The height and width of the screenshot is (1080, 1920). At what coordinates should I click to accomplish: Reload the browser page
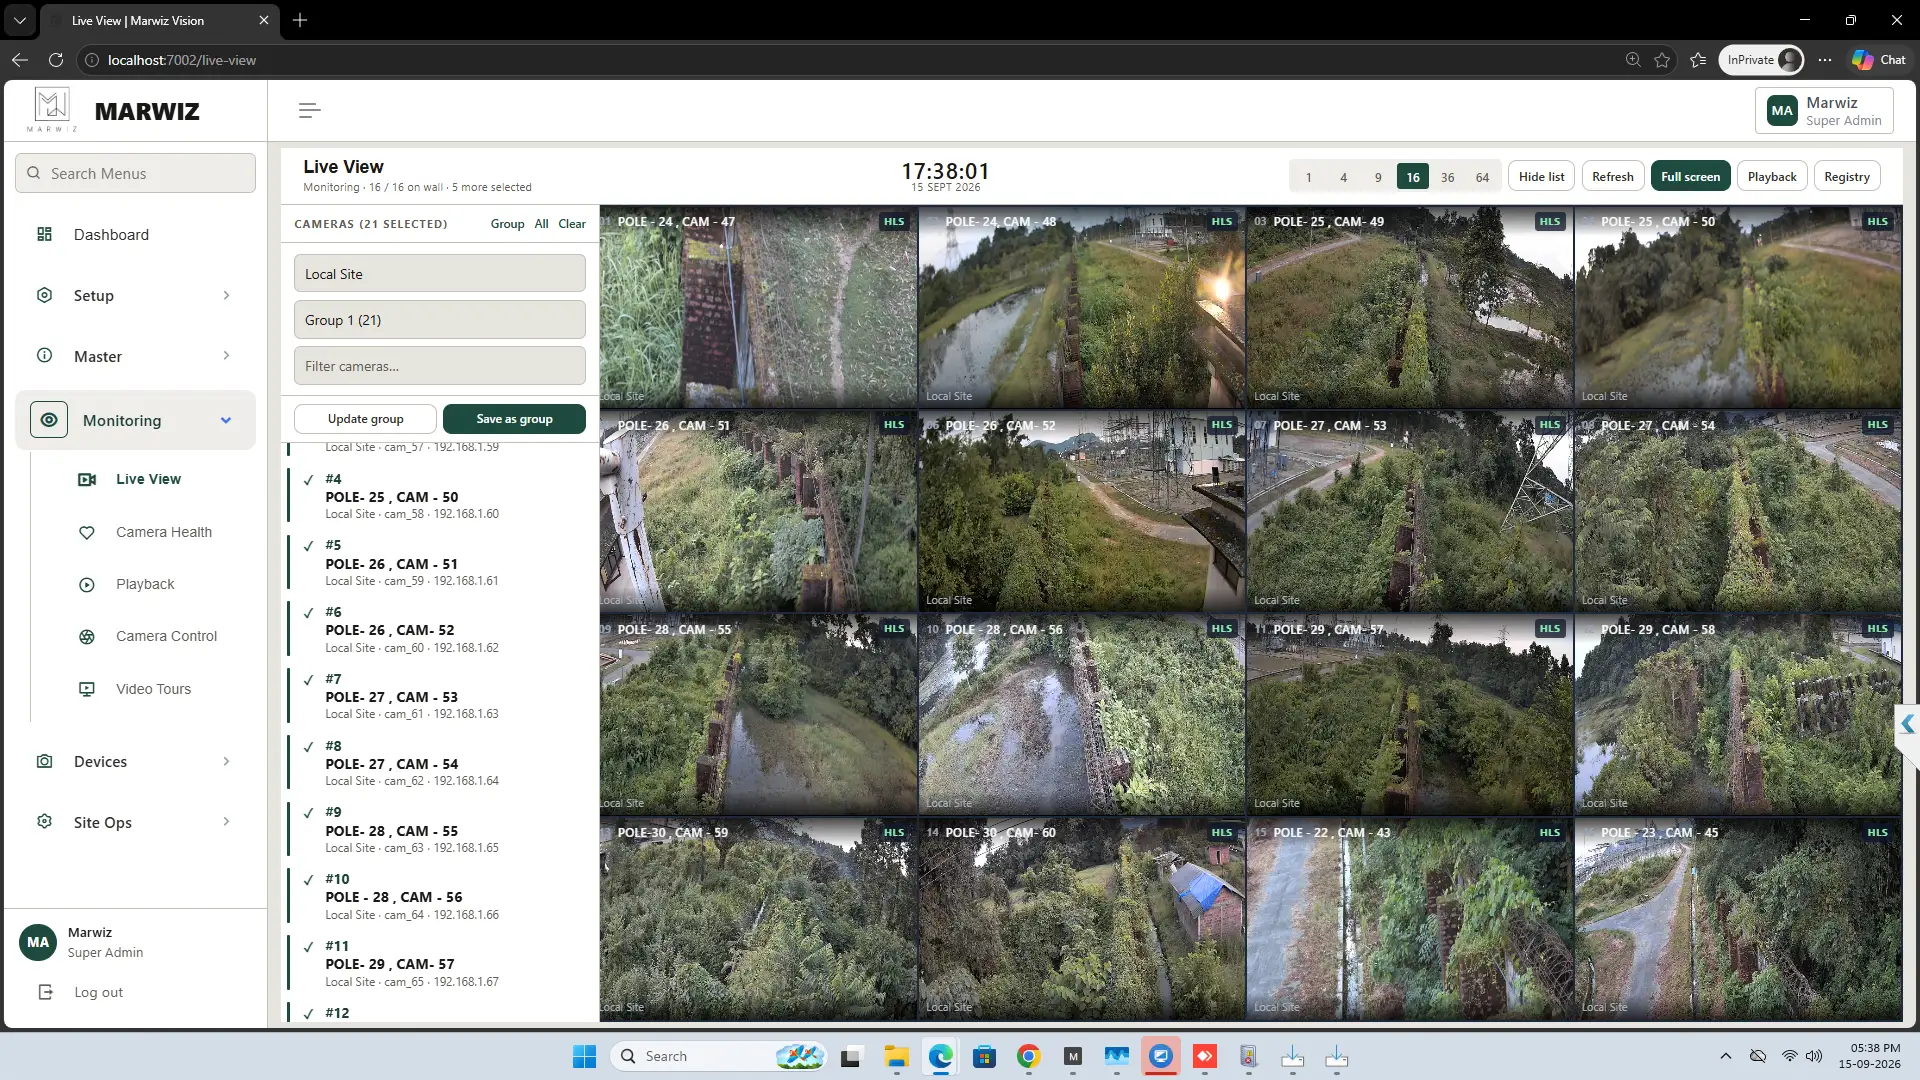coord(56,60)
